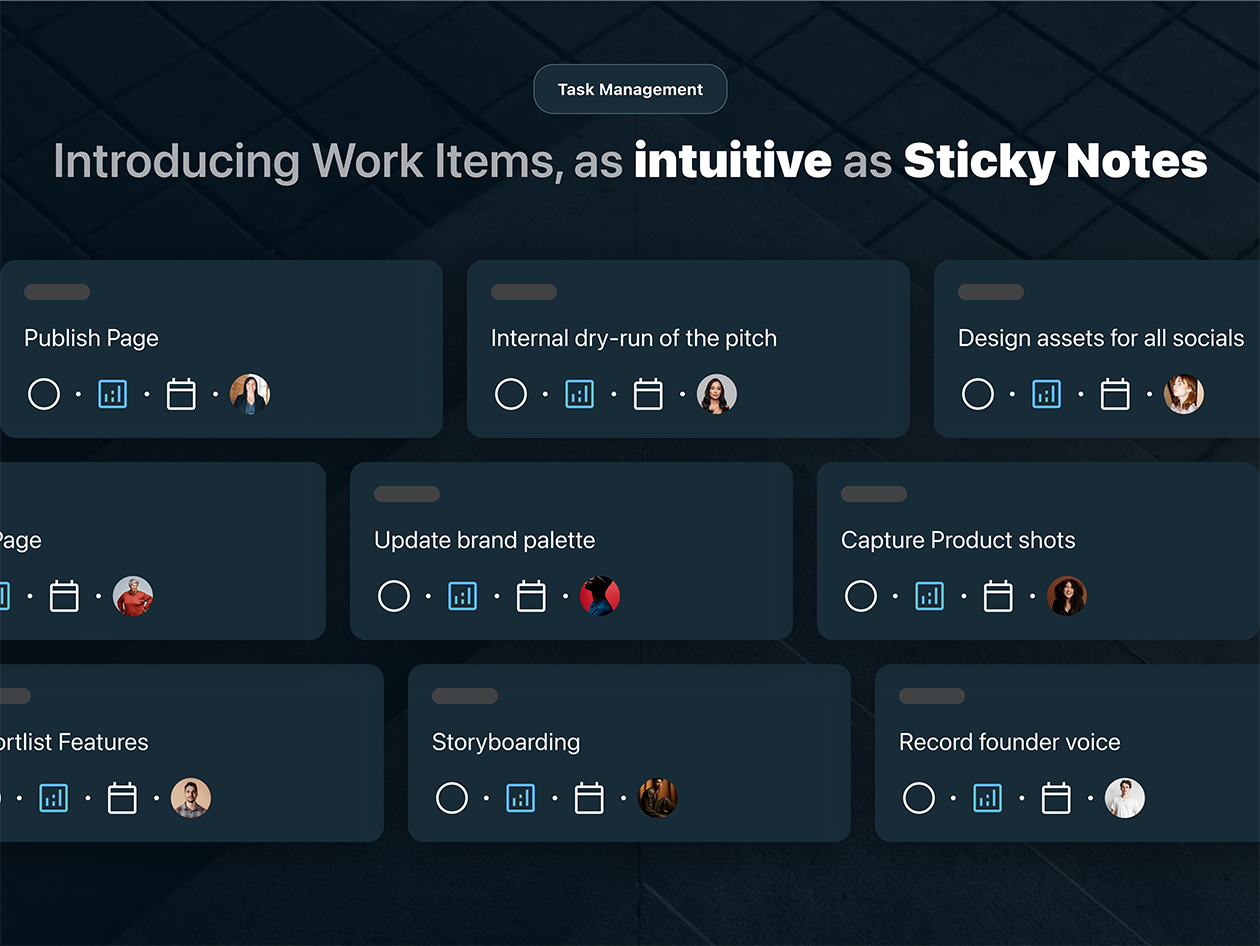
Task: Select the progress chart icon on Publish Page
Action: (112, 394)
